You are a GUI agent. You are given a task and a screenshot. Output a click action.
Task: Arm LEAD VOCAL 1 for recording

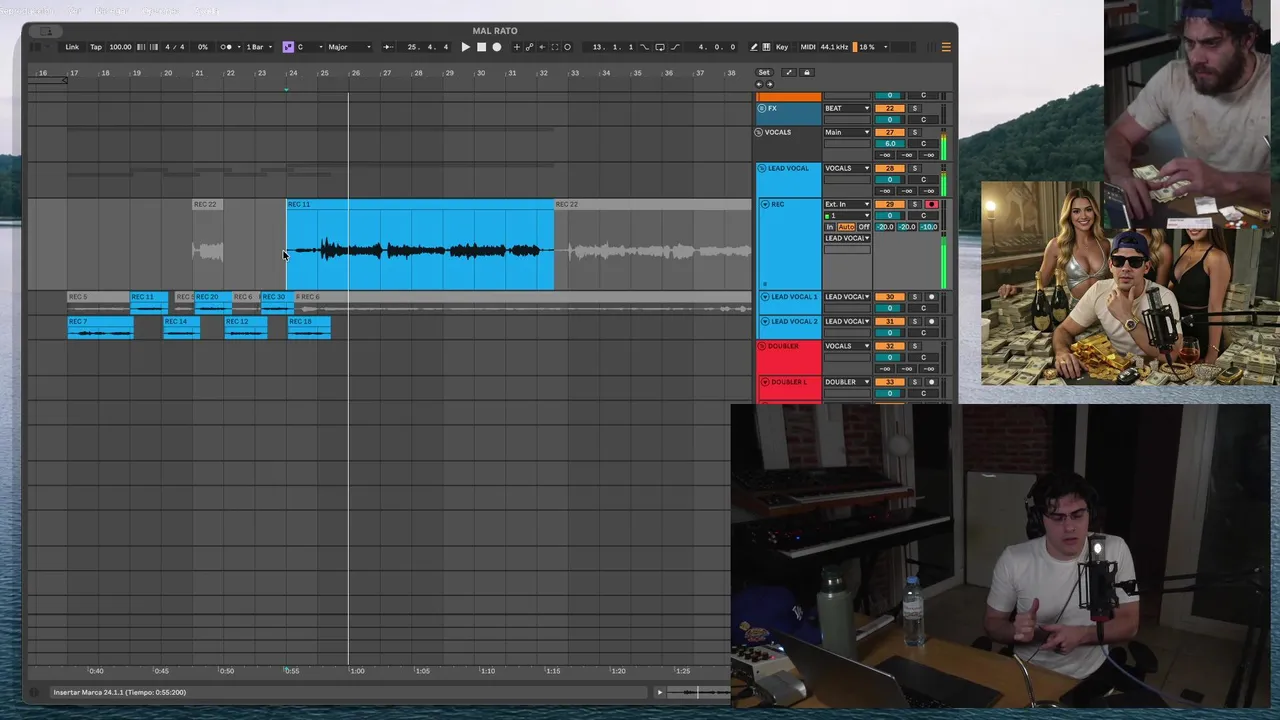[x=932, y=297]
